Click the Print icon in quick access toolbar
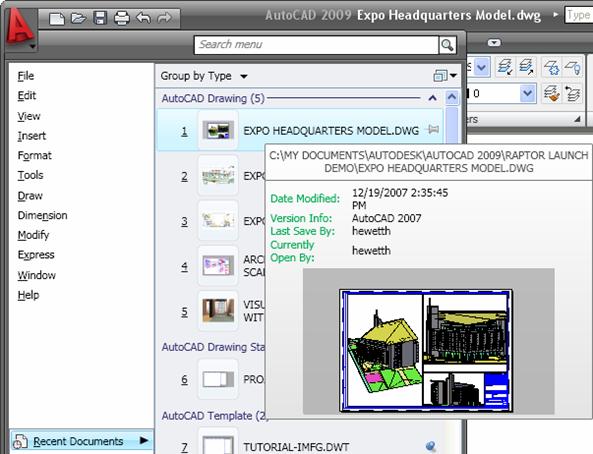Viewport: 593px width, 454px height. click(x=122, y=18)
